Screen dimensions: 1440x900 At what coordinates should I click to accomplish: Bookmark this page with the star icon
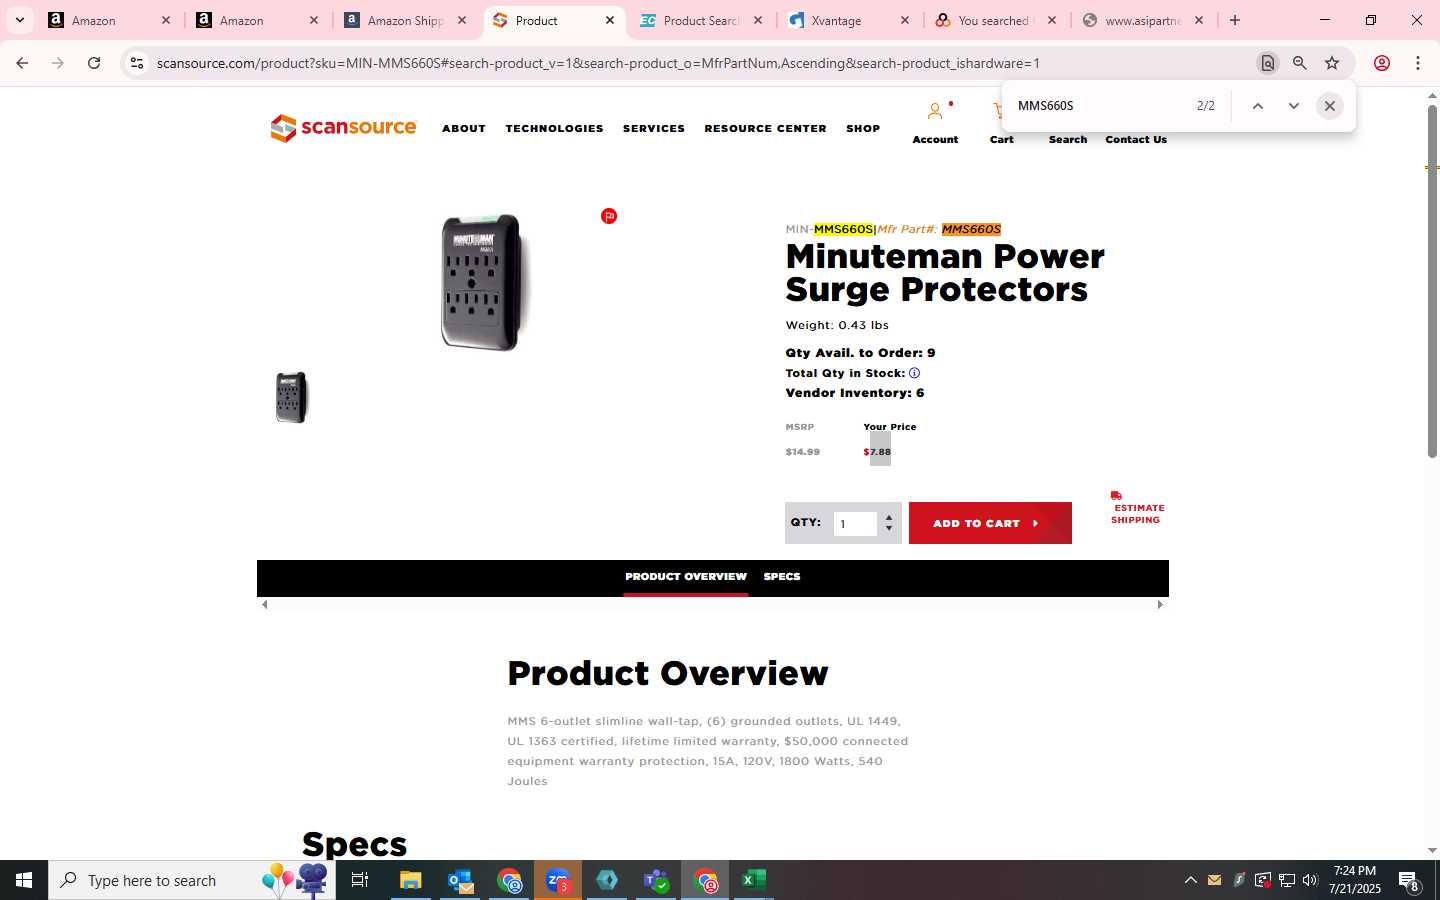[x=1332, y=63]
